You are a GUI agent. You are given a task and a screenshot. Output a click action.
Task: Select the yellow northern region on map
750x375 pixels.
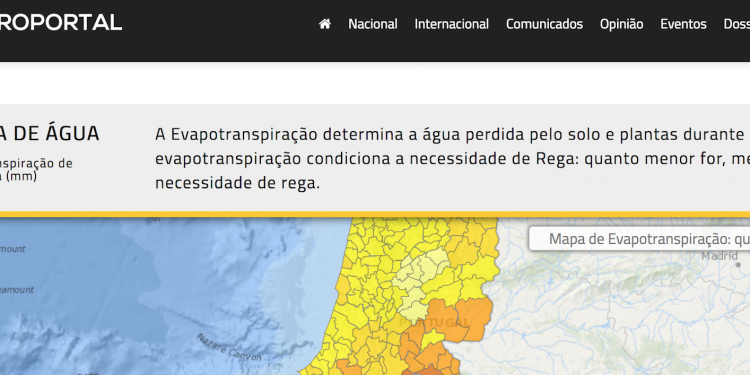pyautogui.click(x=383, y=234)
